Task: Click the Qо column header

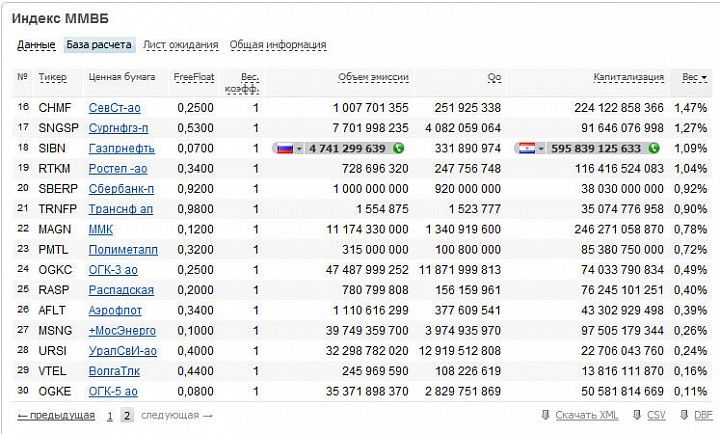Action: (494, 77)
